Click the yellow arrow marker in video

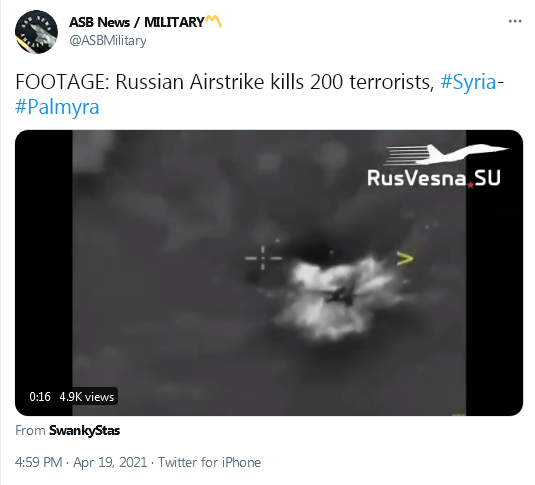click(x=405, y=259)
